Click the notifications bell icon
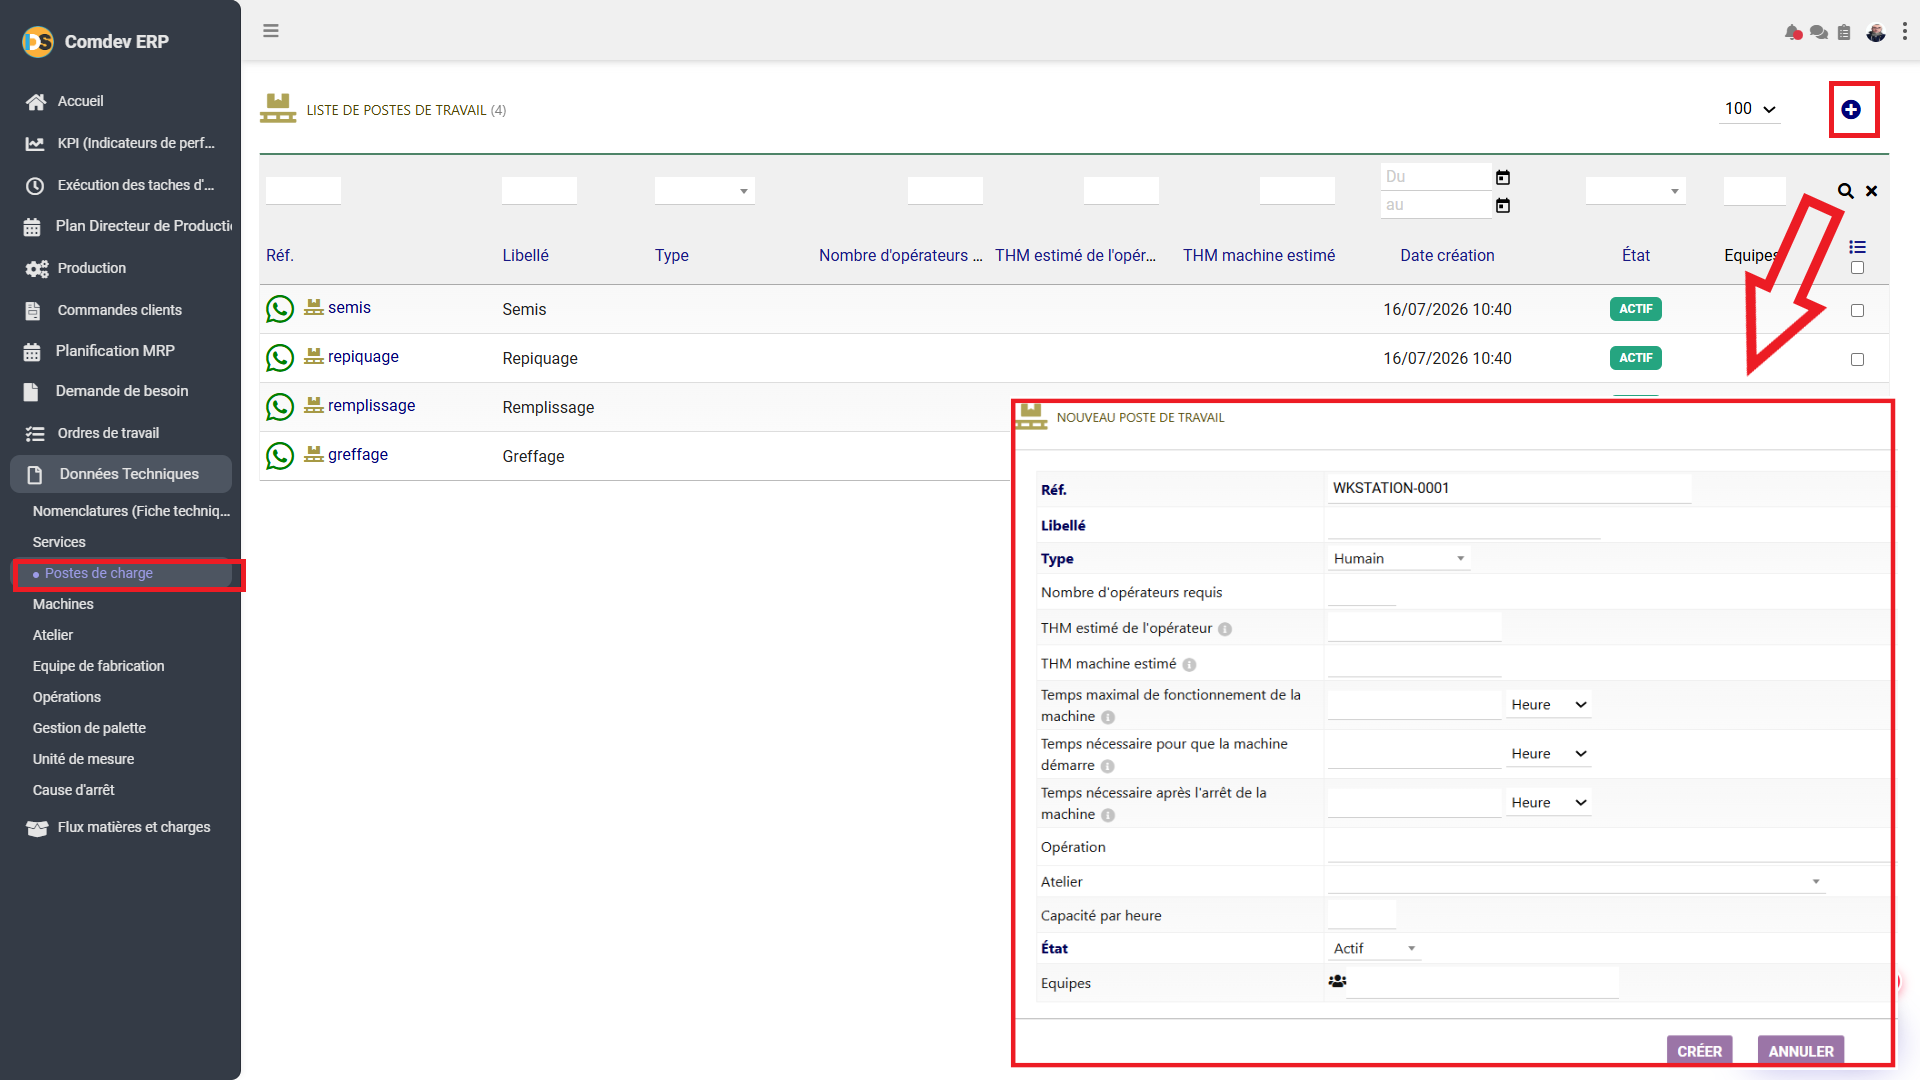Screen dimensions: 1920x1080 coord(1793,32)
